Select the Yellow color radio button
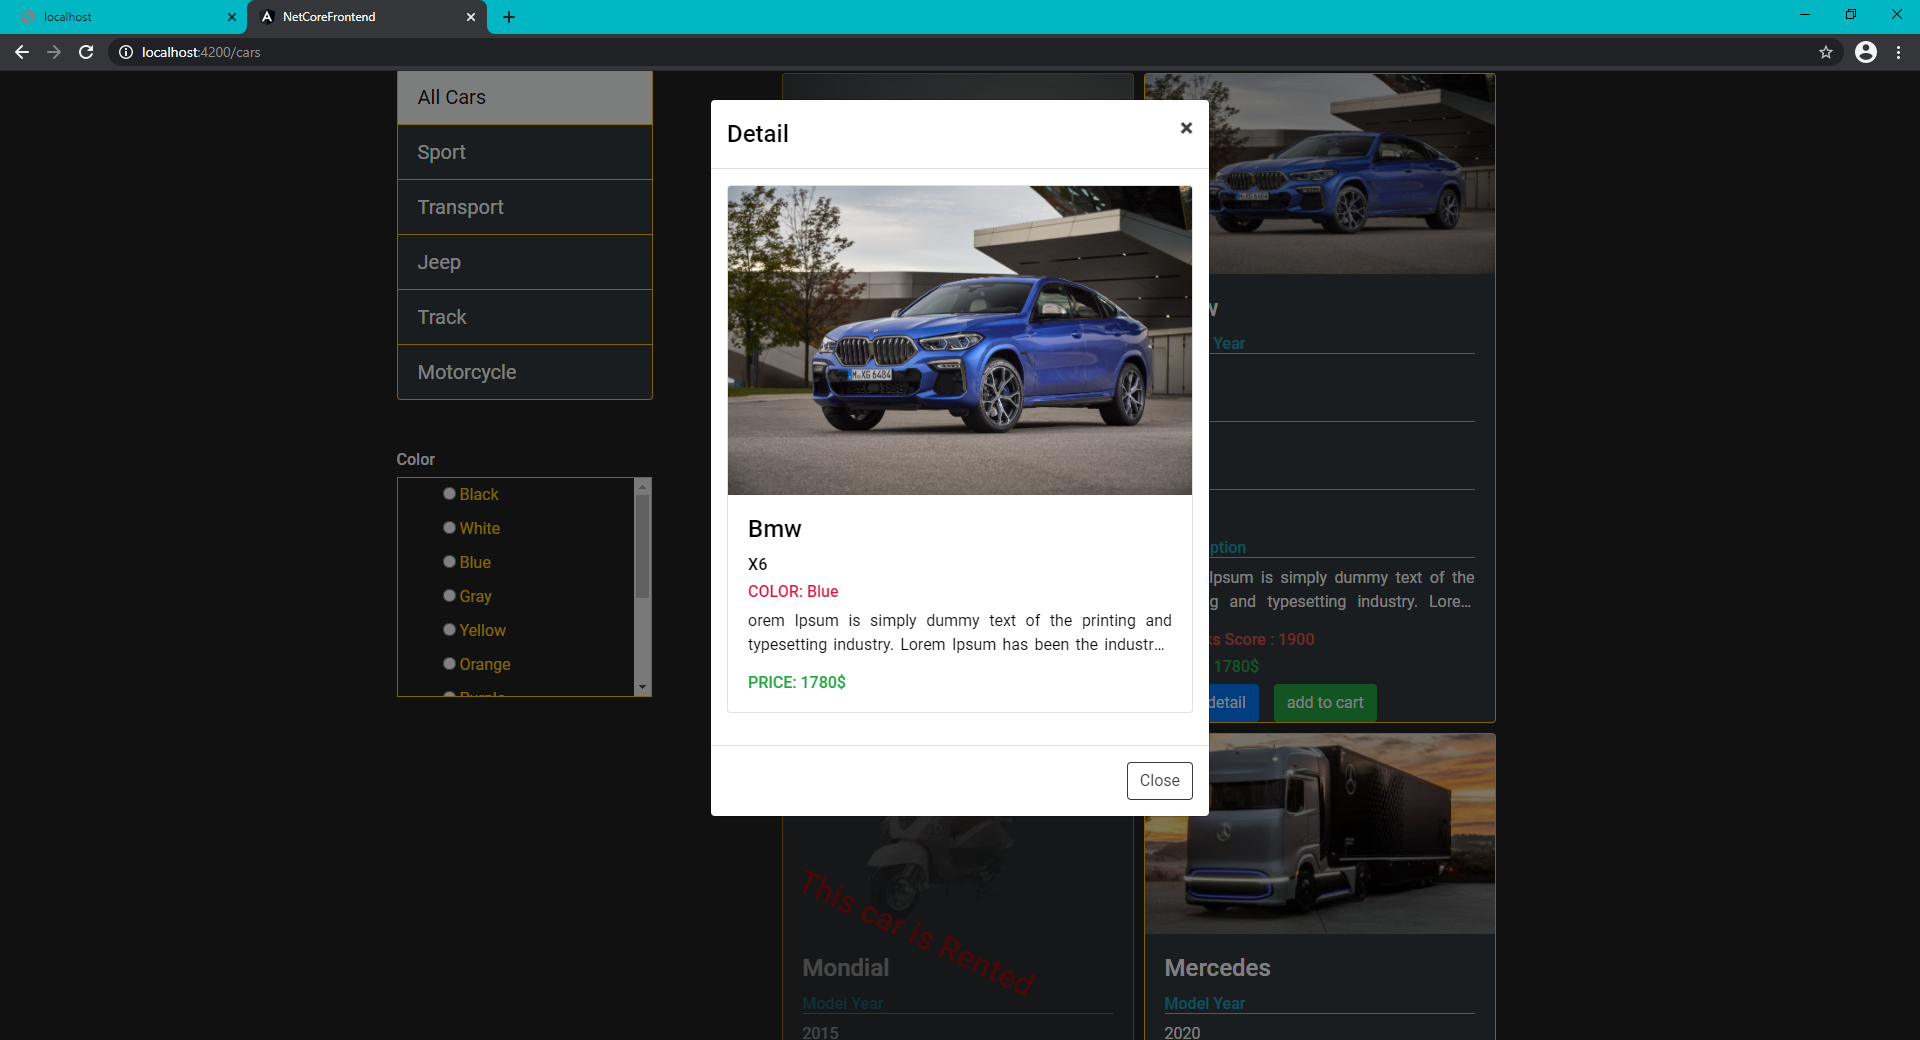The height and width of the screenshot is (1040, 1920). tap(449, 630)
